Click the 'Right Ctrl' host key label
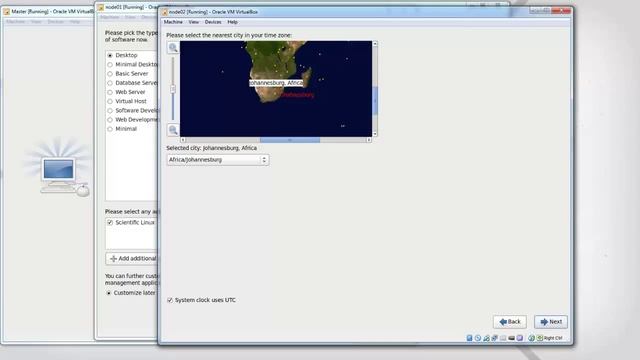This screenshot has width=640, height=360. coord(553,338)
